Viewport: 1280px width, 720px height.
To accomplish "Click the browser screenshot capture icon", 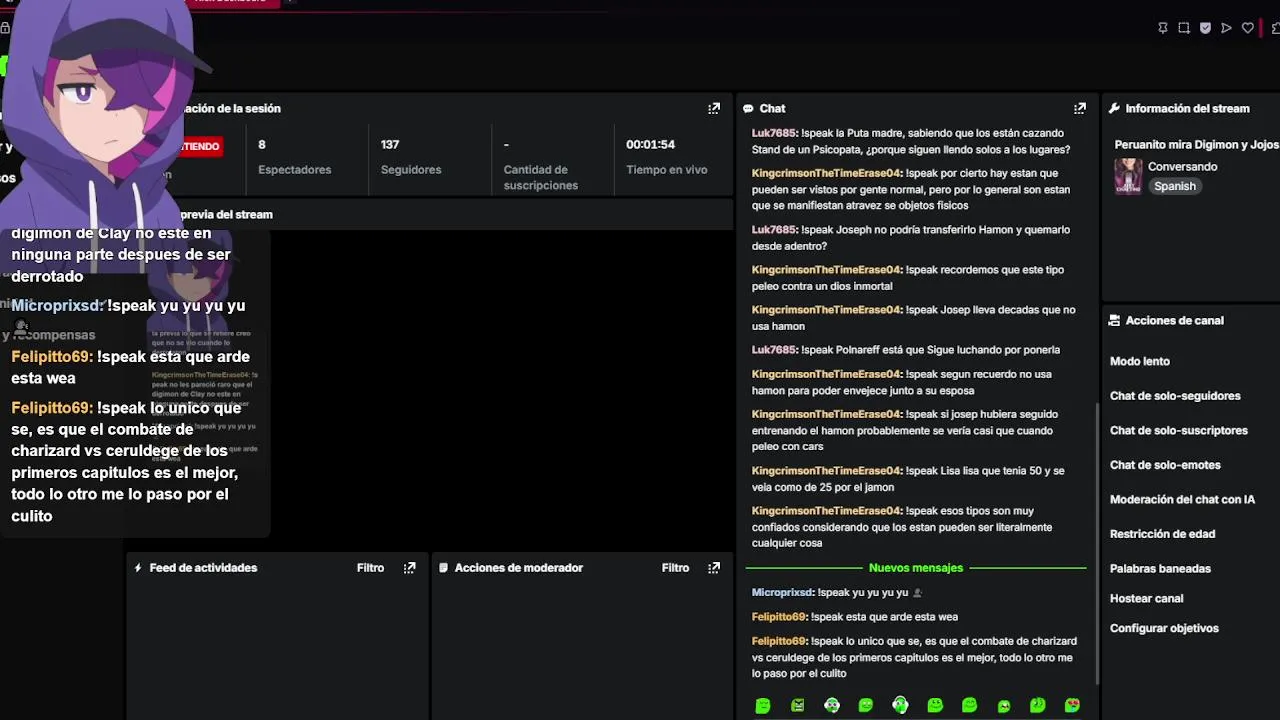I will [x=1184, y=28].
